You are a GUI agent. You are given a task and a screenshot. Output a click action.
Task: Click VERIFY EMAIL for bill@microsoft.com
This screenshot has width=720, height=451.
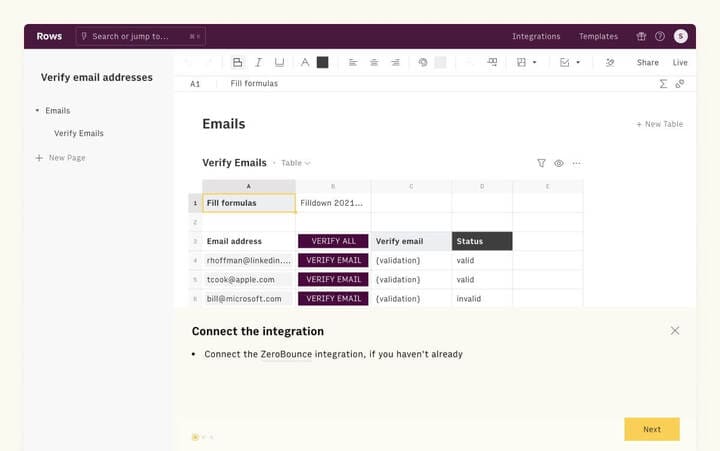click(333, 299)
